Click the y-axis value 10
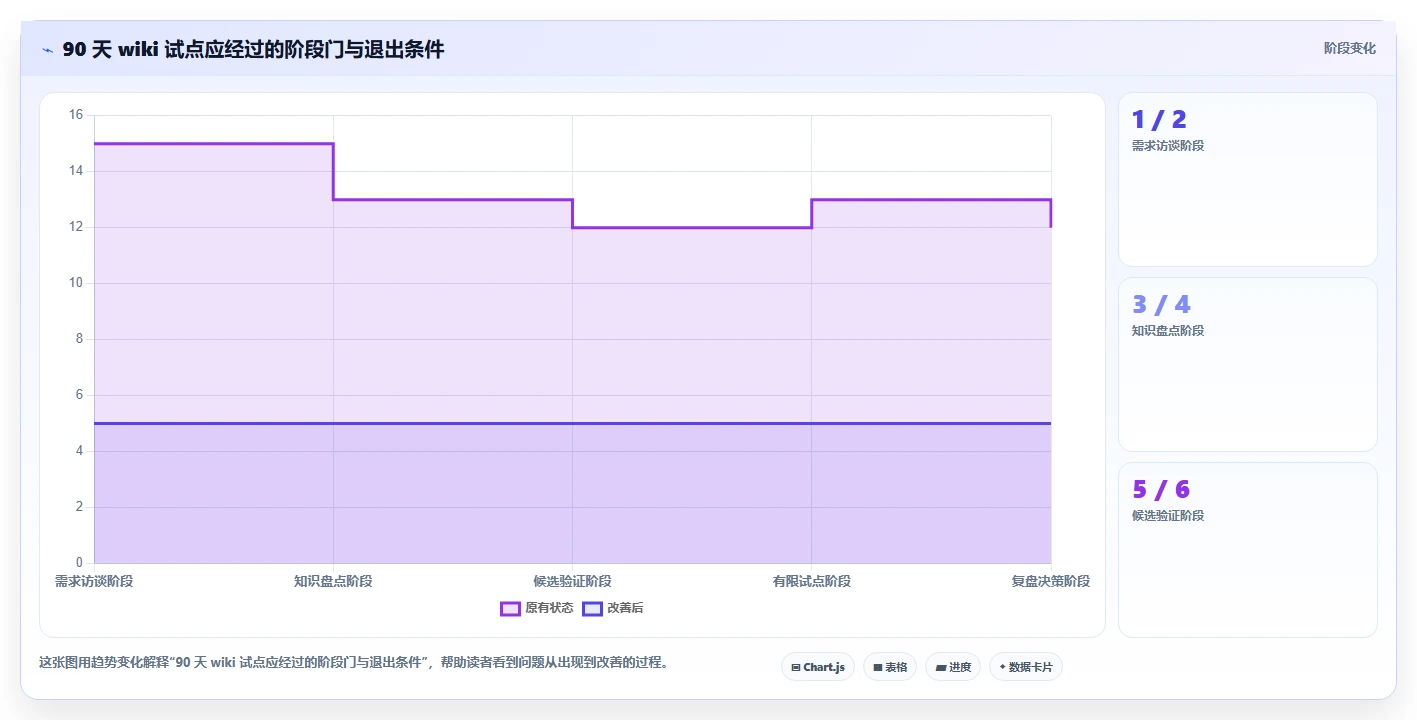The height and width of the screenshot is (720, 1417). tap(76, 283)
